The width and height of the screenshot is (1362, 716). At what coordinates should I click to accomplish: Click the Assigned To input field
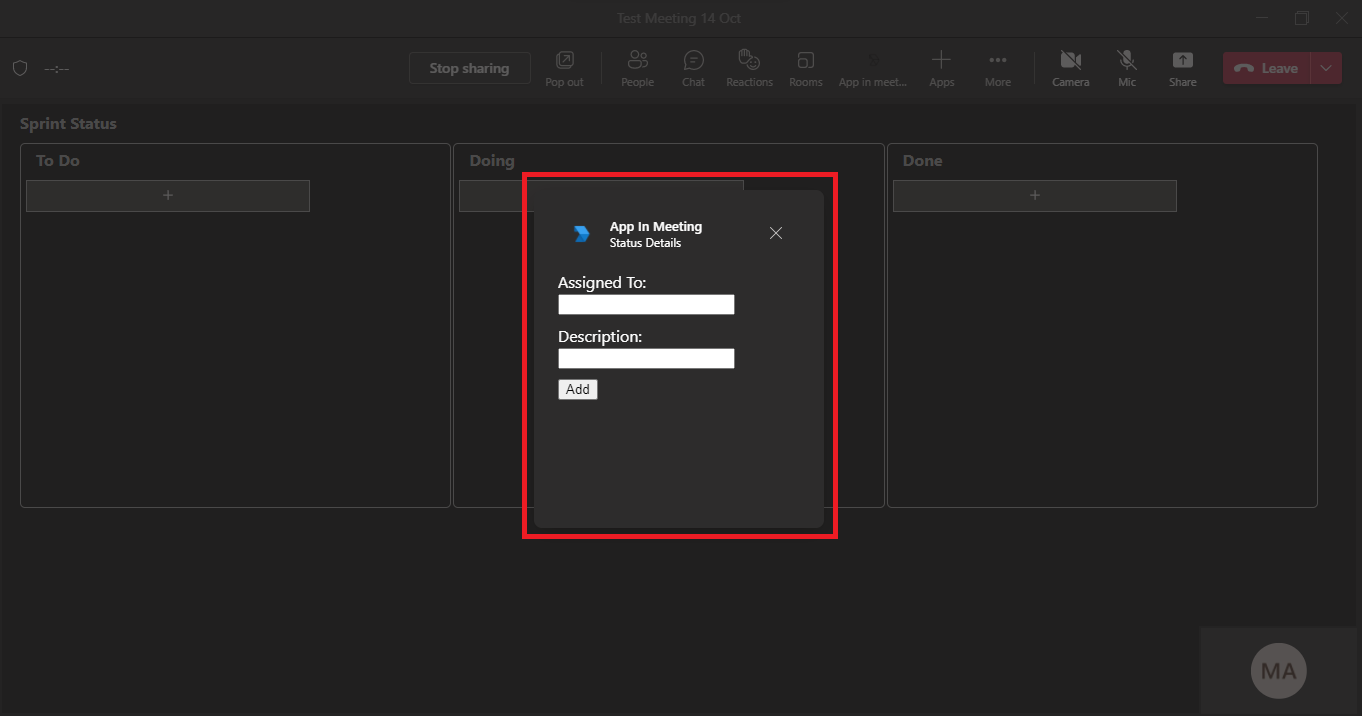[646, 305]
